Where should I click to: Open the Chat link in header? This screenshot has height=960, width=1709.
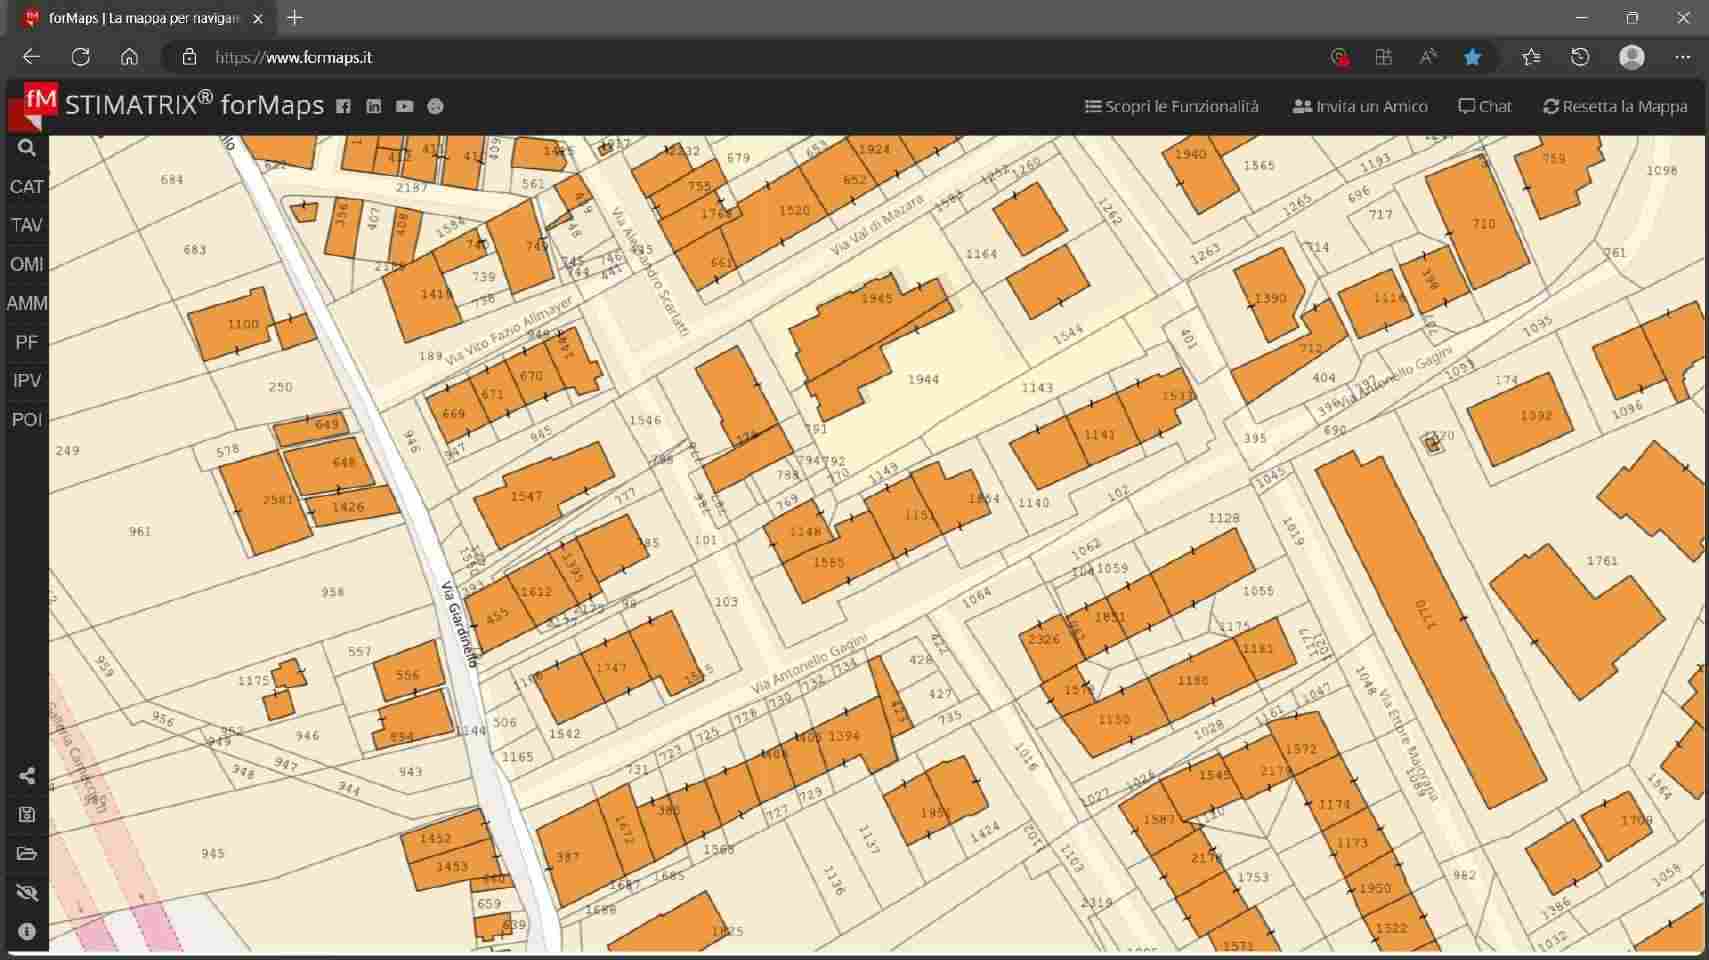click(1485, 106)
